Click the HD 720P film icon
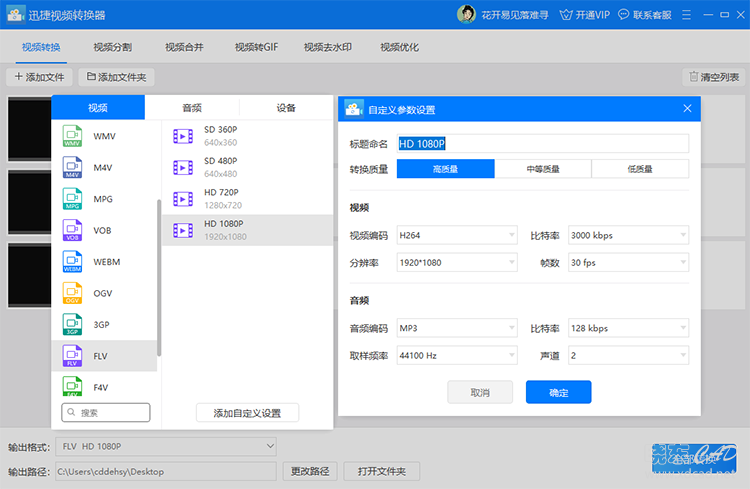 coord(183,199)
